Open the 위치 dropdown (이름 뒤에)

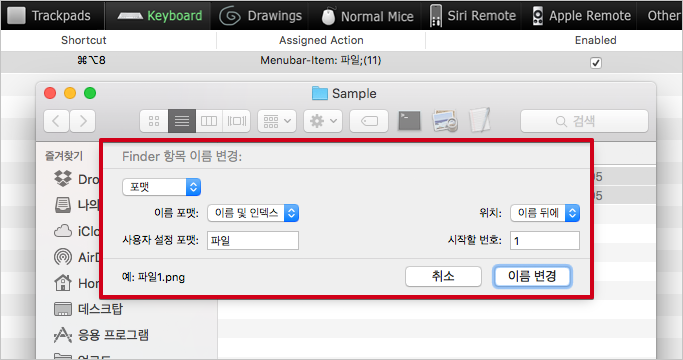pos(545,213)
